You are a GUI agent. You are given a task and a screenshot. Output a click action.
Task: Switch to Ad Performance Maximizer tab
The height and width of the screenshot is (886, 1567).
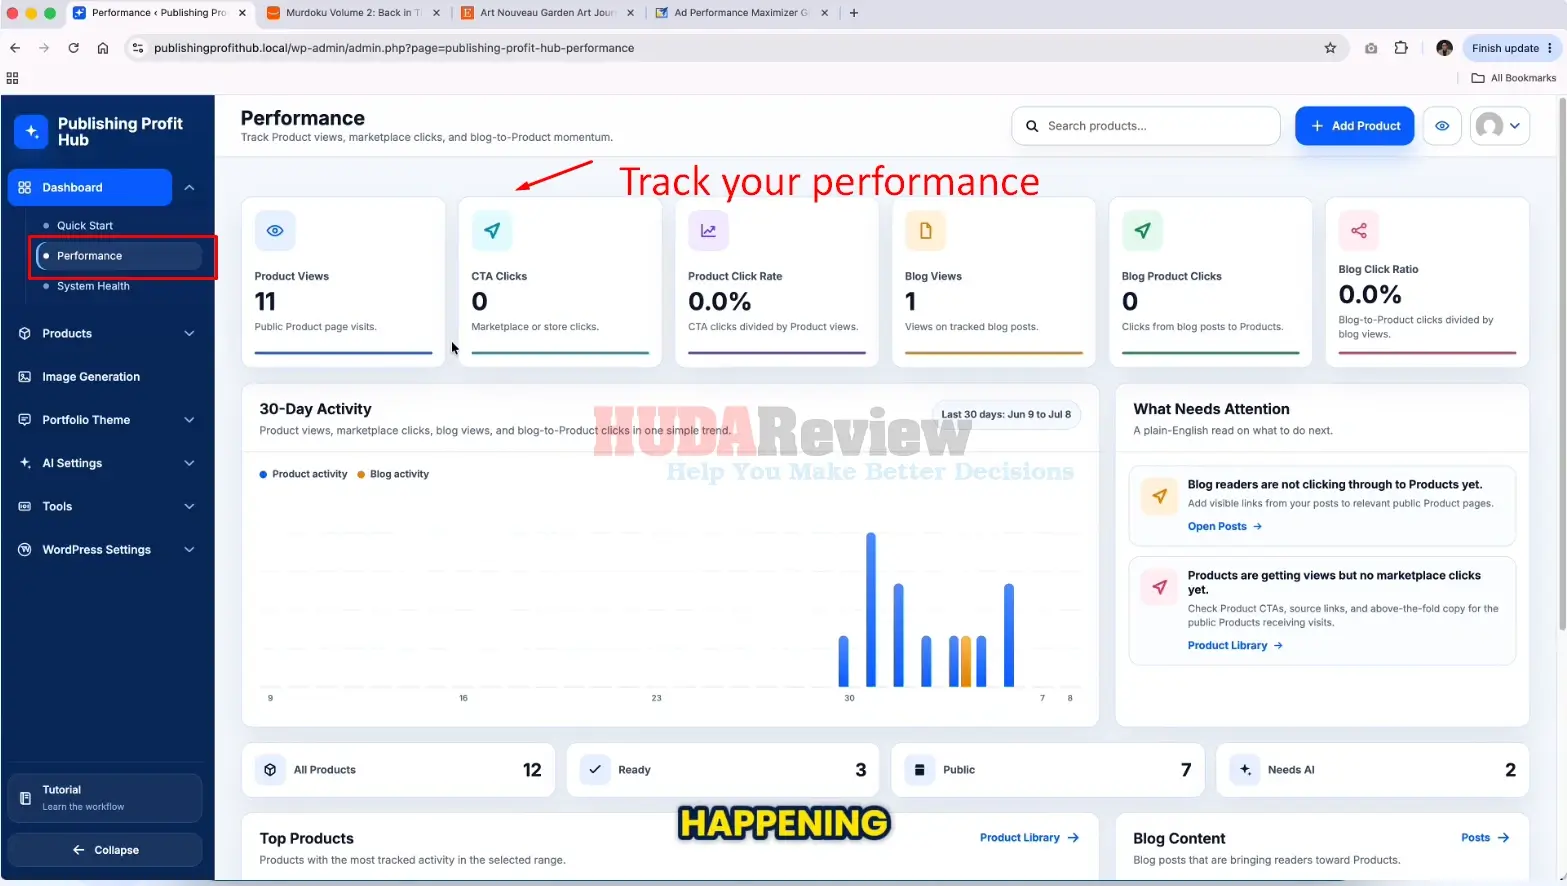740,13
